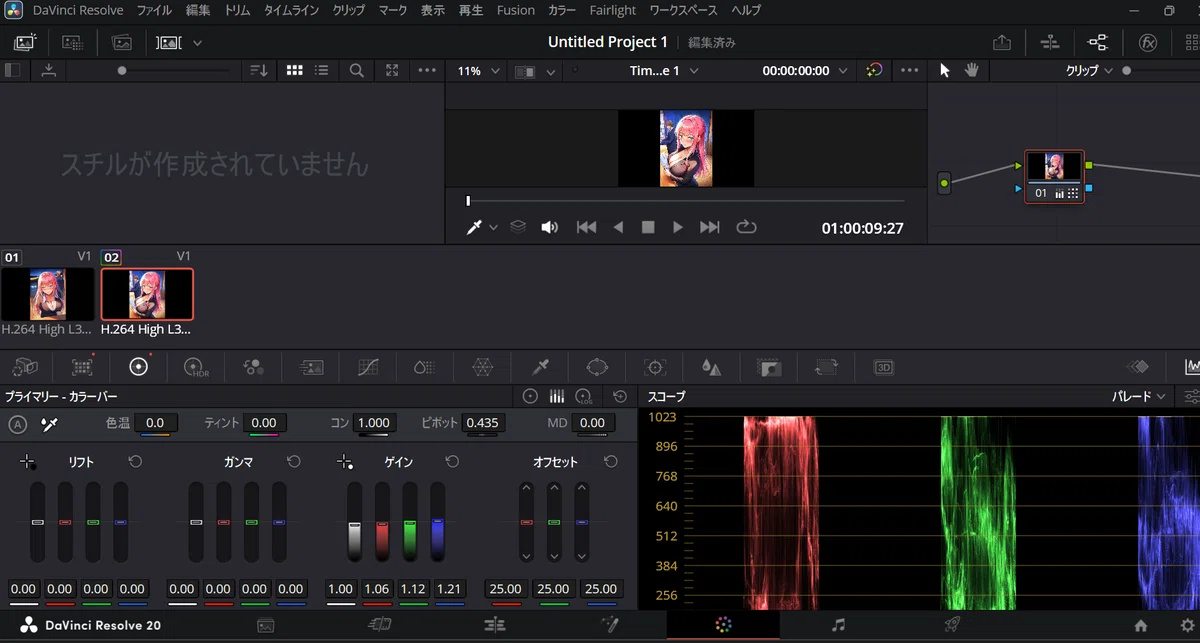This screenshot has width=1200, height=643.
Task: Open the Motion Effects palette icon
Action: pos(311,367)
